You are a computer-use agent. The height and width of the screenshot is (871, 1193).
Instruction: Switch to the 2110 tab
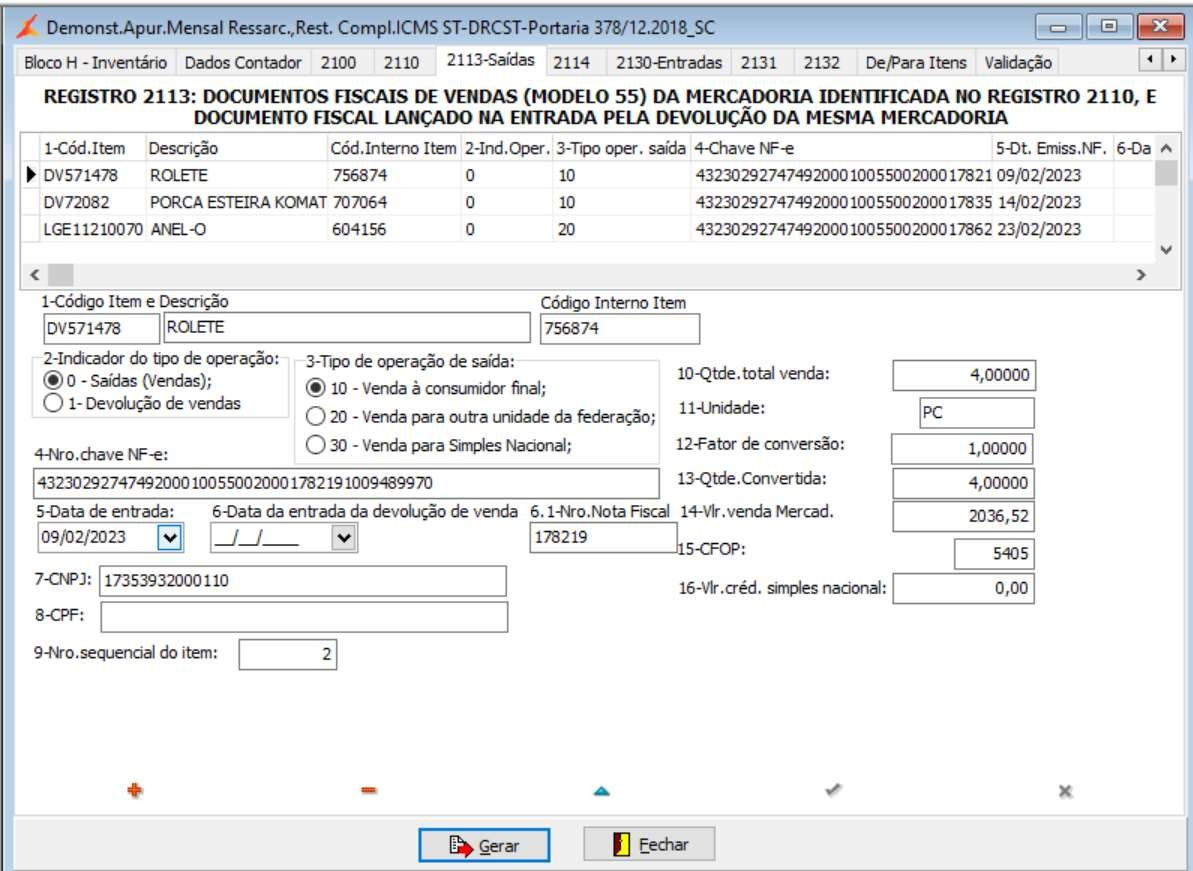click(401, 62)
